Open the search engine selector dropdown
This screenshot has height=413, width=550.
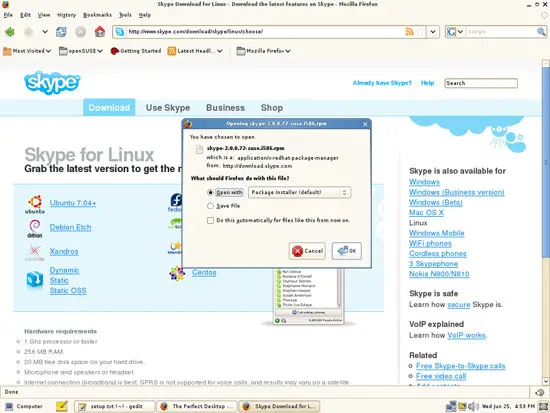point(455,32)
